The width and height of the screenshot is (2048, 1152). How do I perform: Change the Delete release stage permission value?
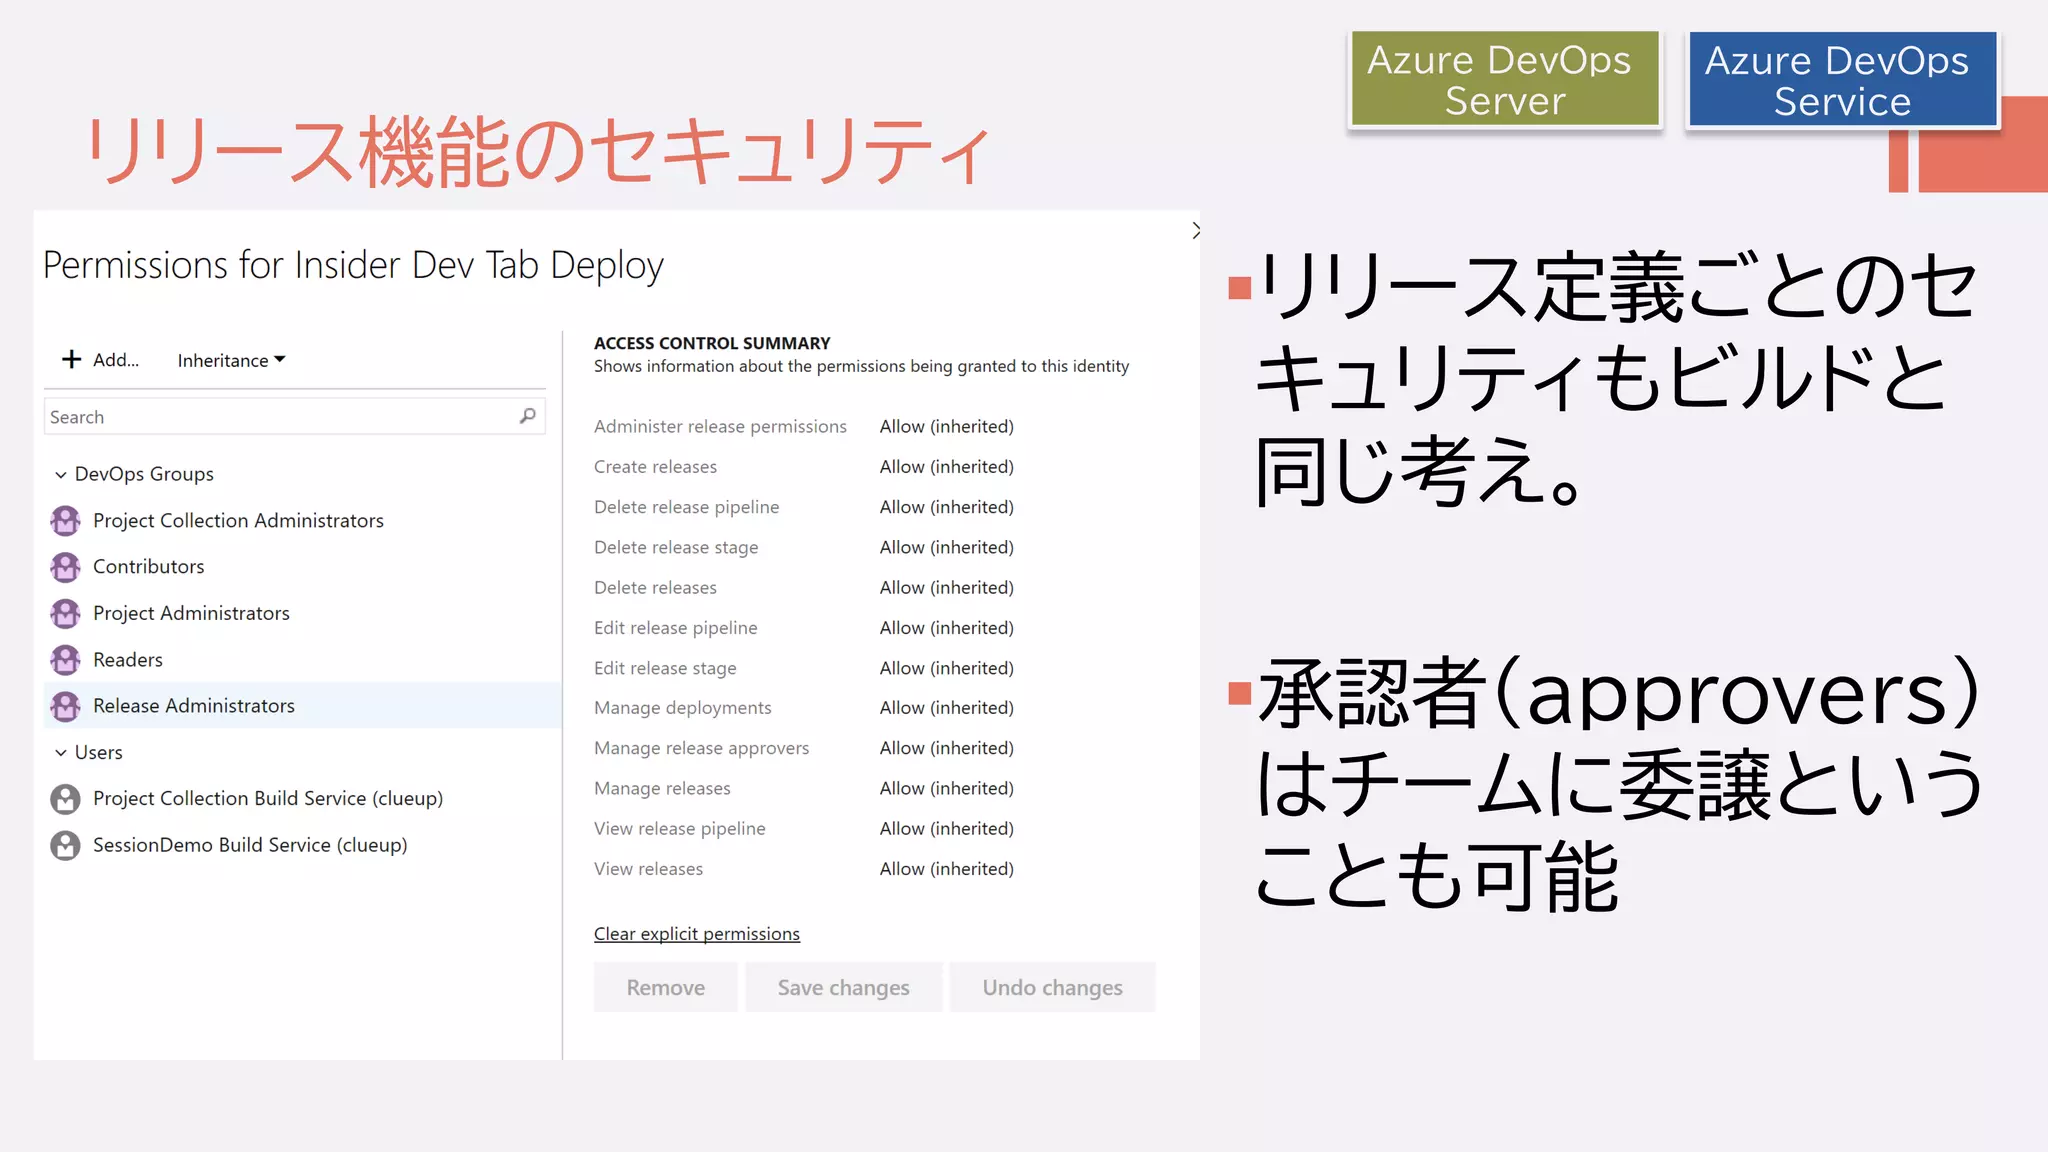[946, 547]
